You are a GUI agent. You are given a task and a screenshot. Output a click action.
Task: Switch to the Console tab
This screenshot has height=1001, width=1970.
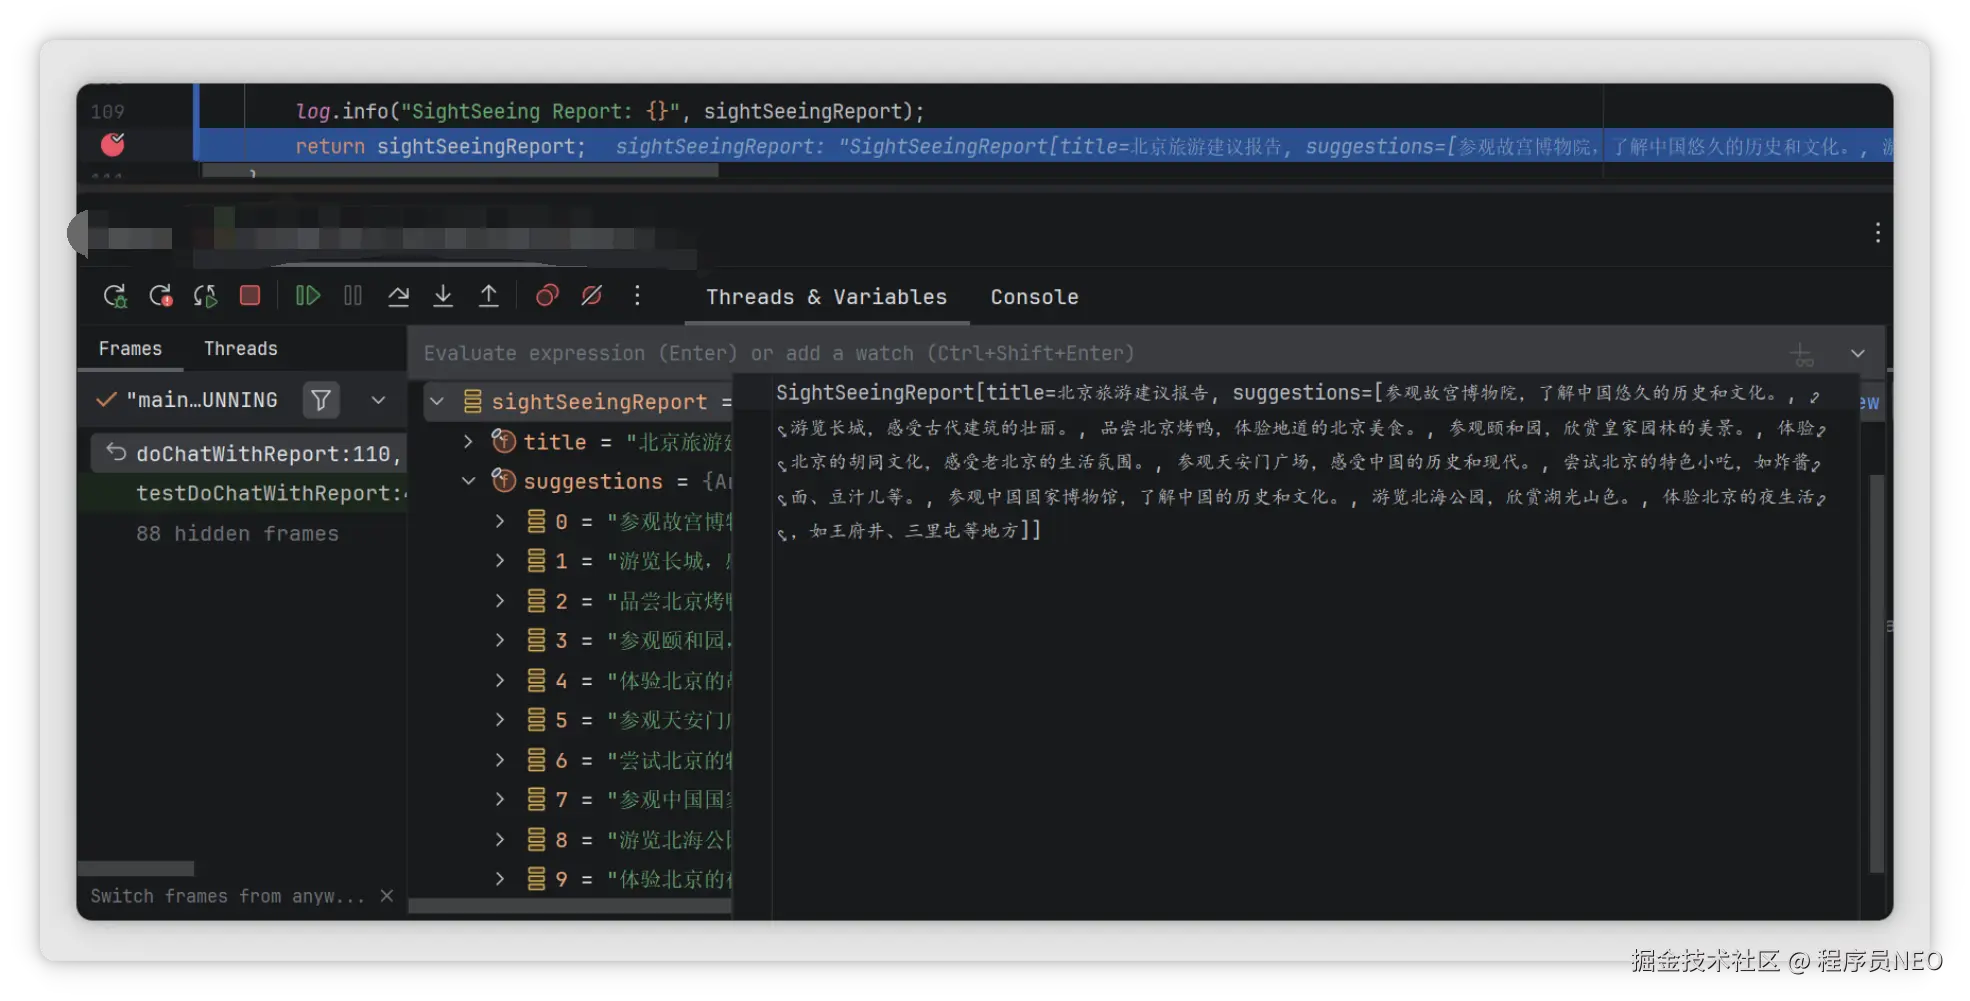1034,297
